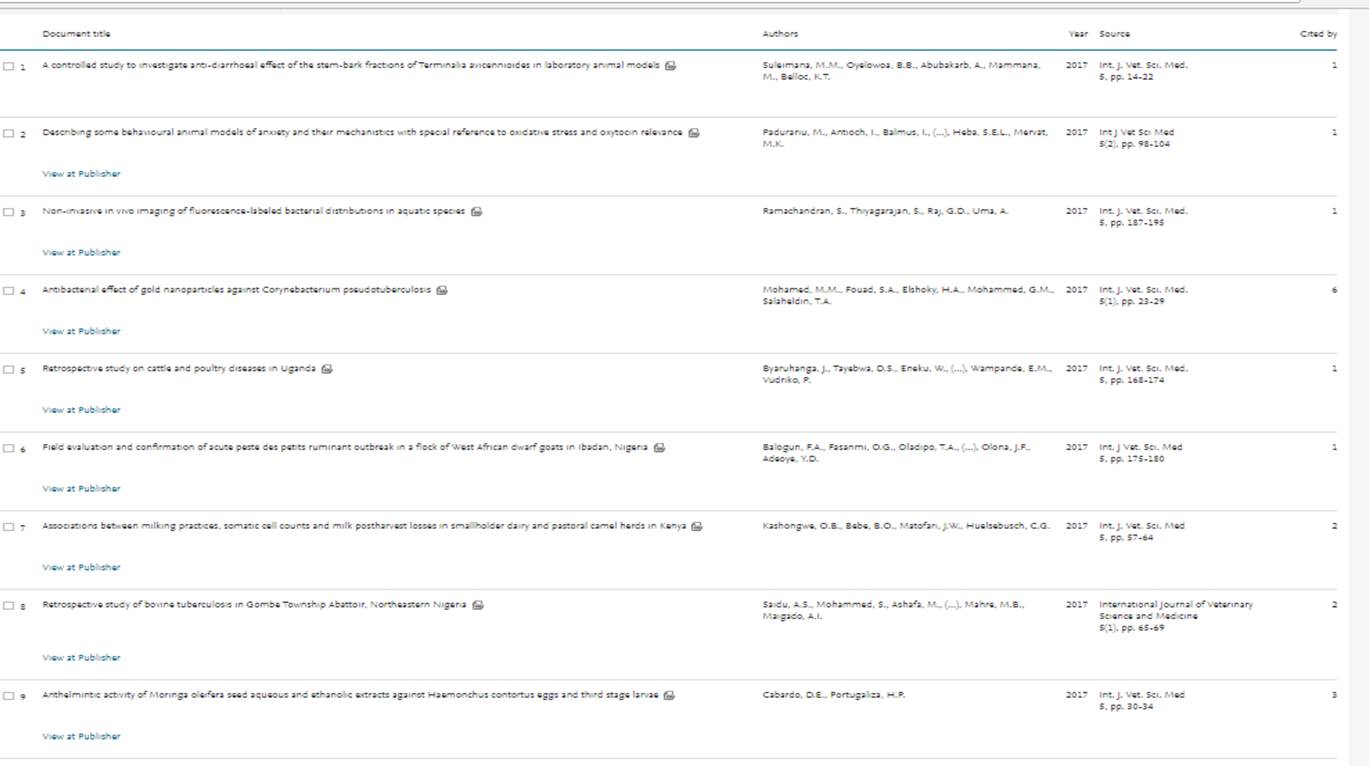Open abstract icon beside anxiety animal models article
Viewport: 1369px width, 766px height.
click(x=694, y=133)
